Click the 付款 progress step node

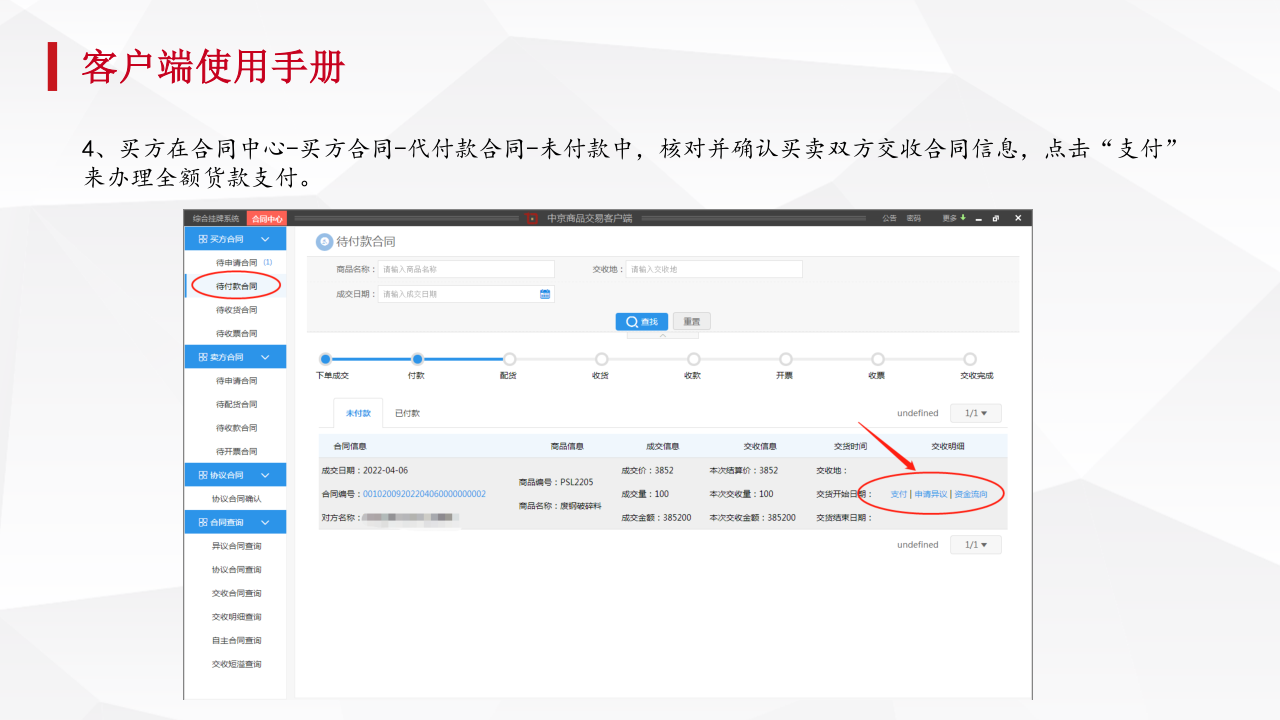417,359
